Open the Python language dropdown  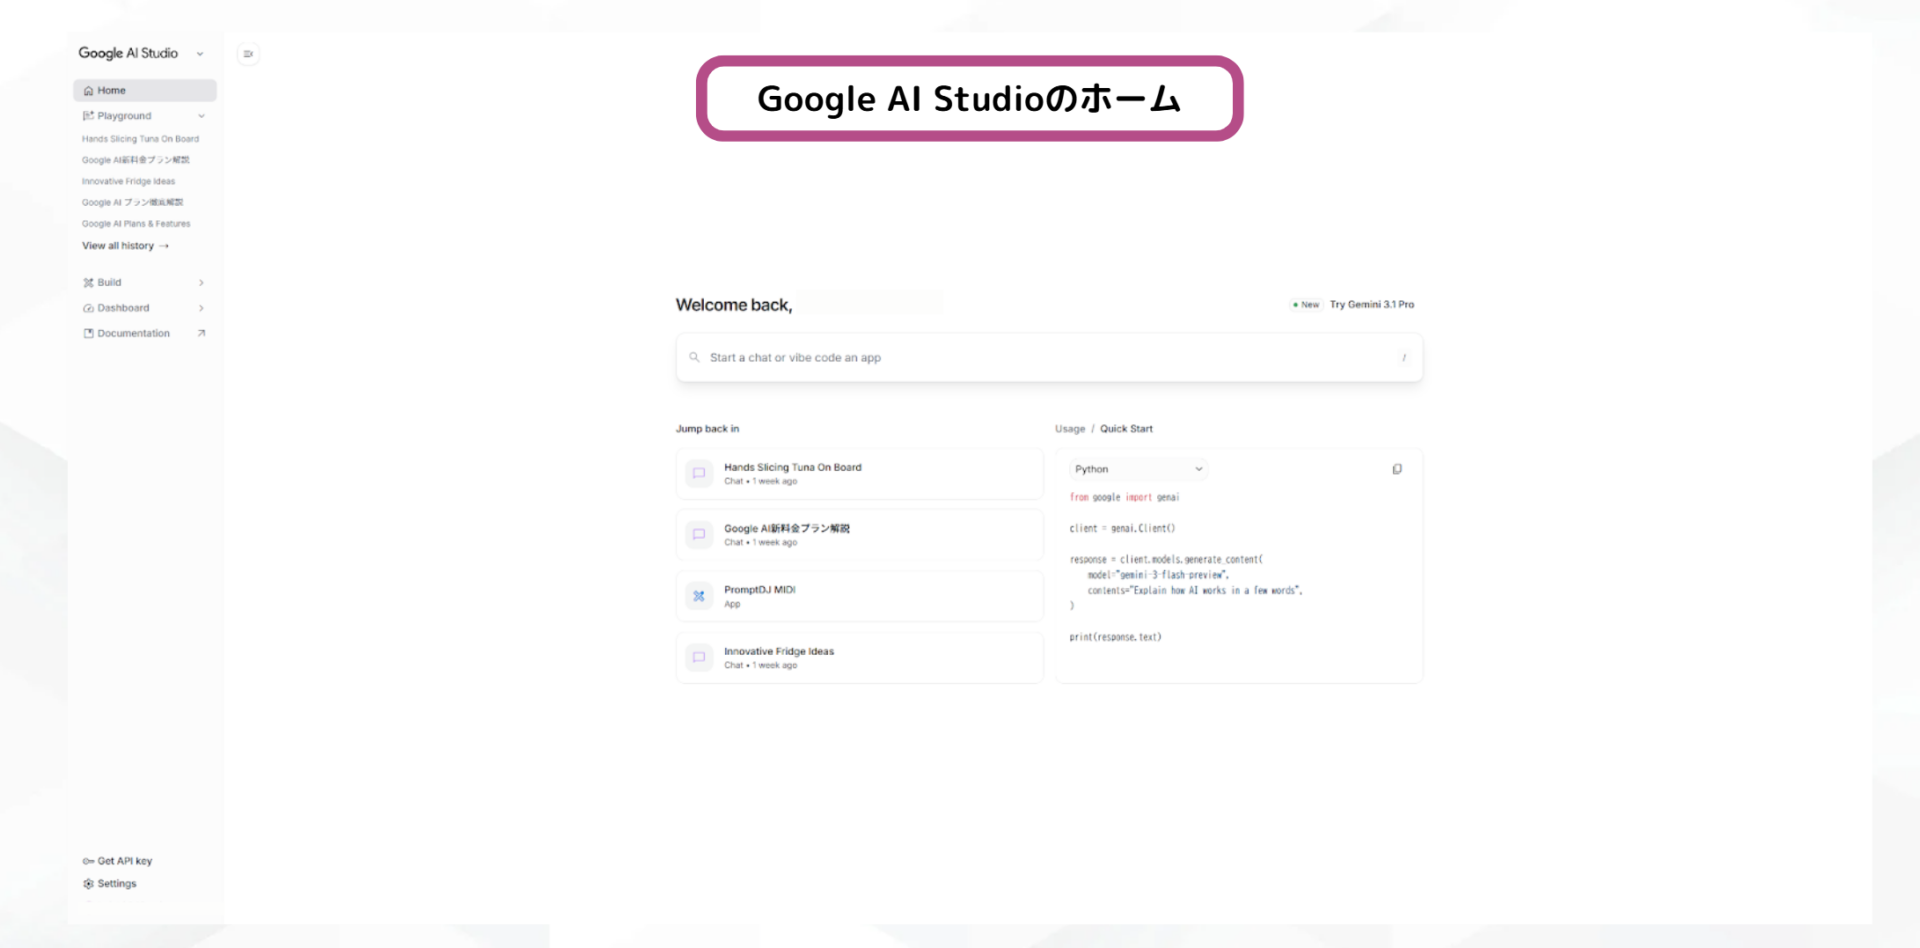[1137, 468]
